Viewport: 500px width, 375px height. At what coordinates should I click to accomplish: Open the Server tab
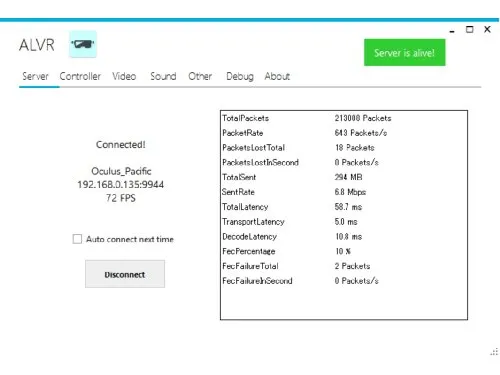coord(35,76)
